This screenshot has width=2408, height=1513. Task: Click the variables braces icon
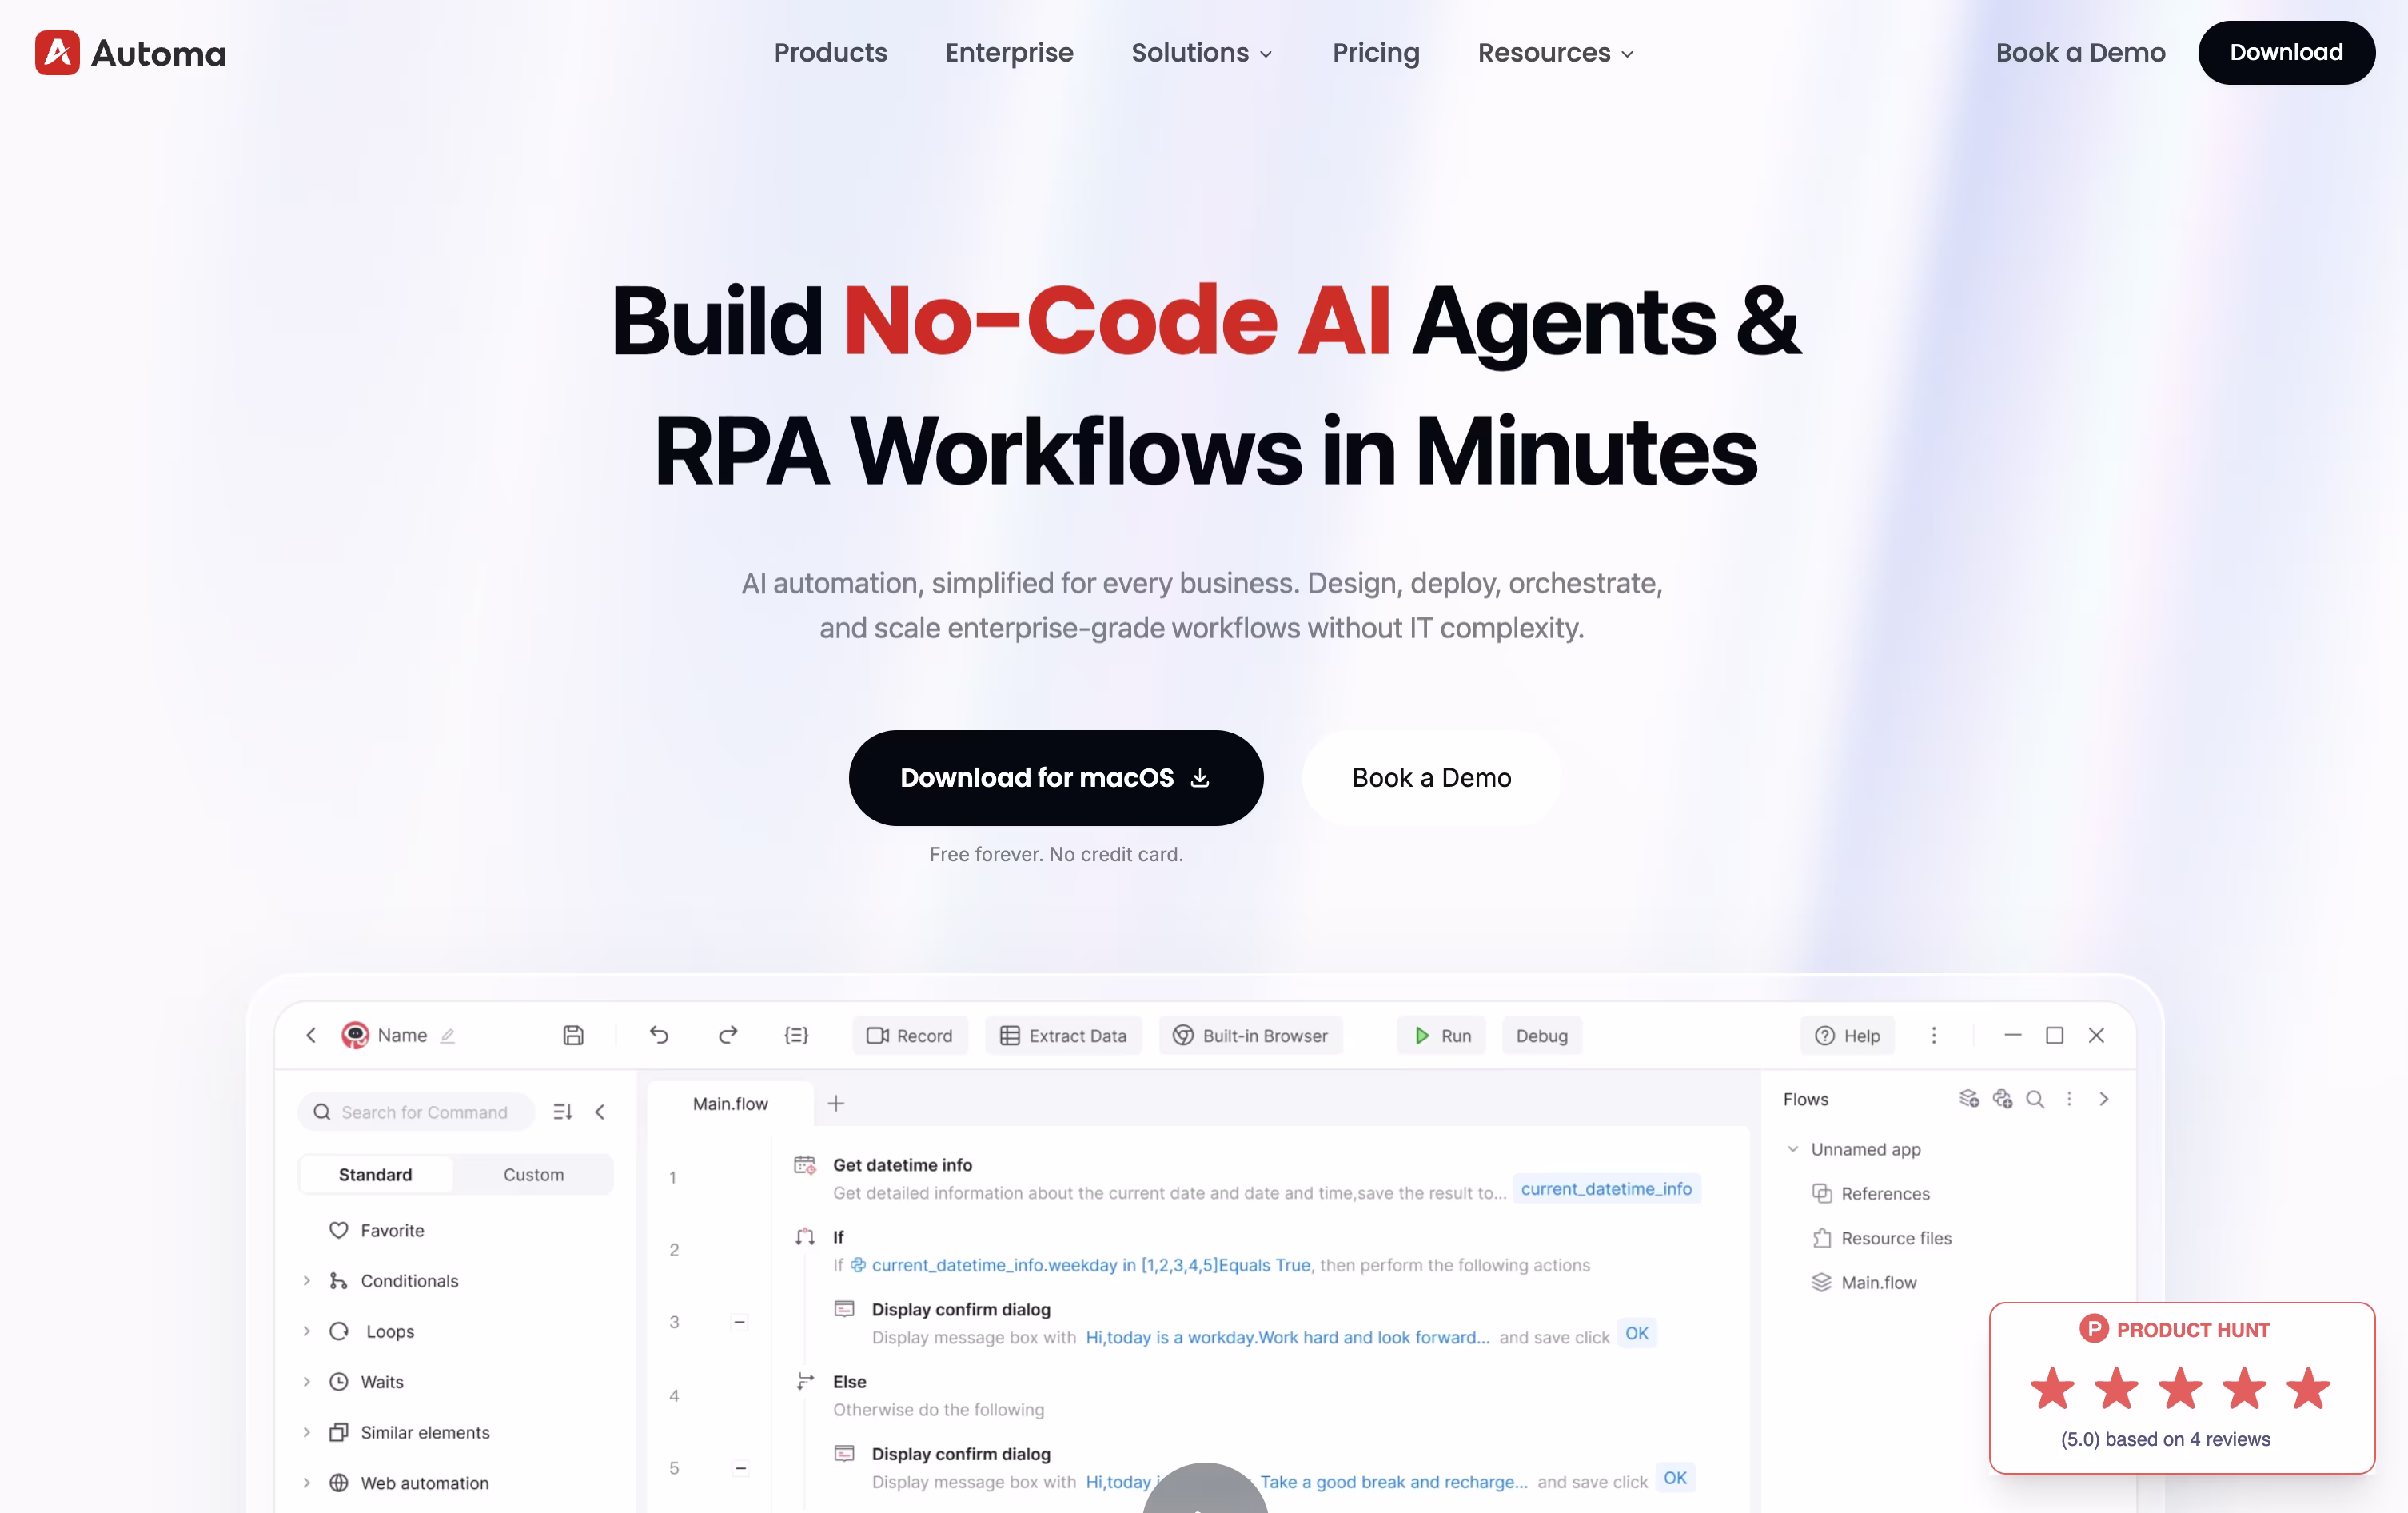pos(796,1035)
